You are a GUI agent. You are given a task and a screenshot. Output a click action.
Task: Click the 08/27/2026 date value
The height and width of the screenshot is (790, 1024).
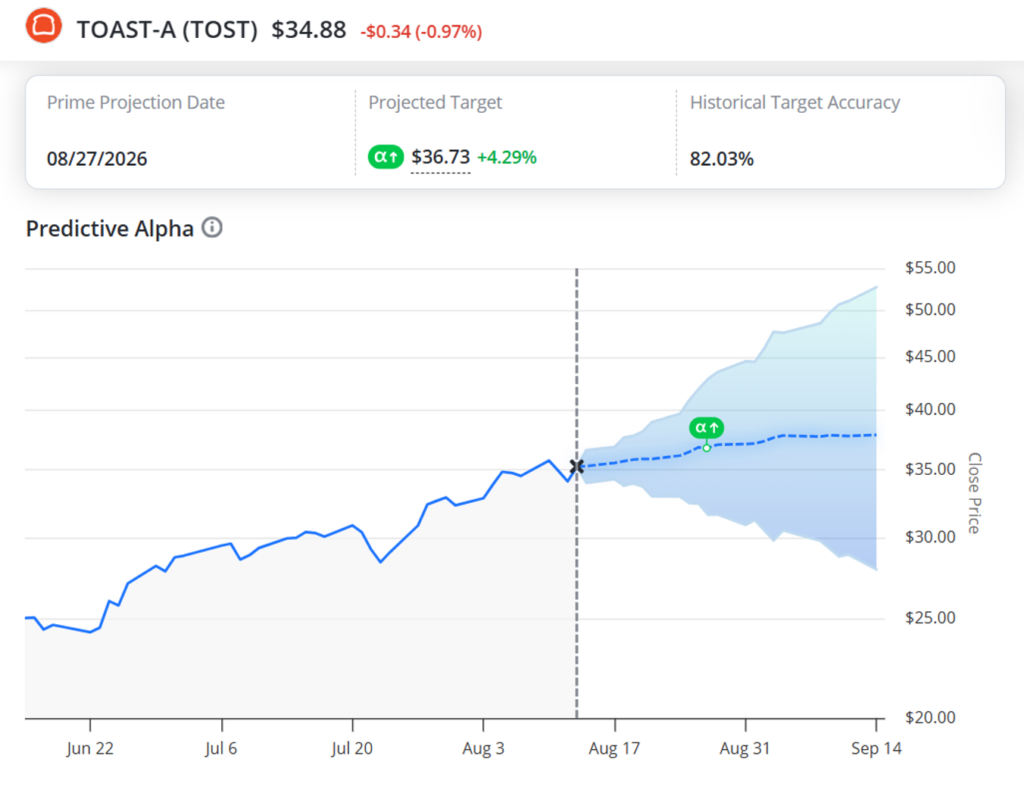click(x=97, y=159)
